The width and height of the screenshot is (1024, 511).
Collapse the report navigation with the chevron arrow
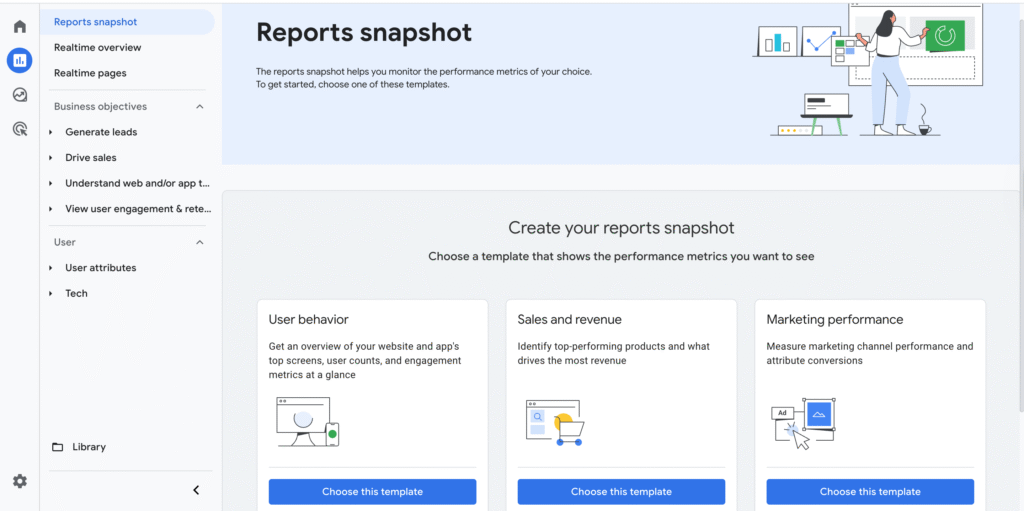[196, 490]
